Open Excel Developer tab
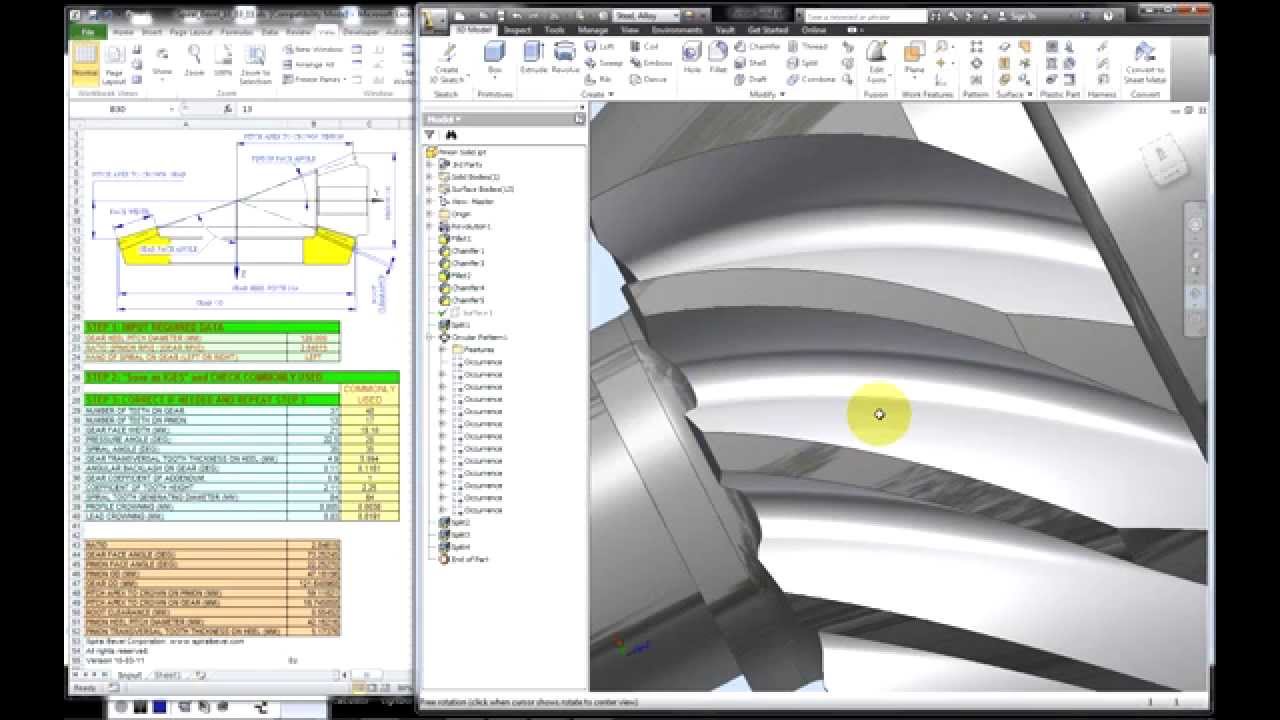 point(361,32)
